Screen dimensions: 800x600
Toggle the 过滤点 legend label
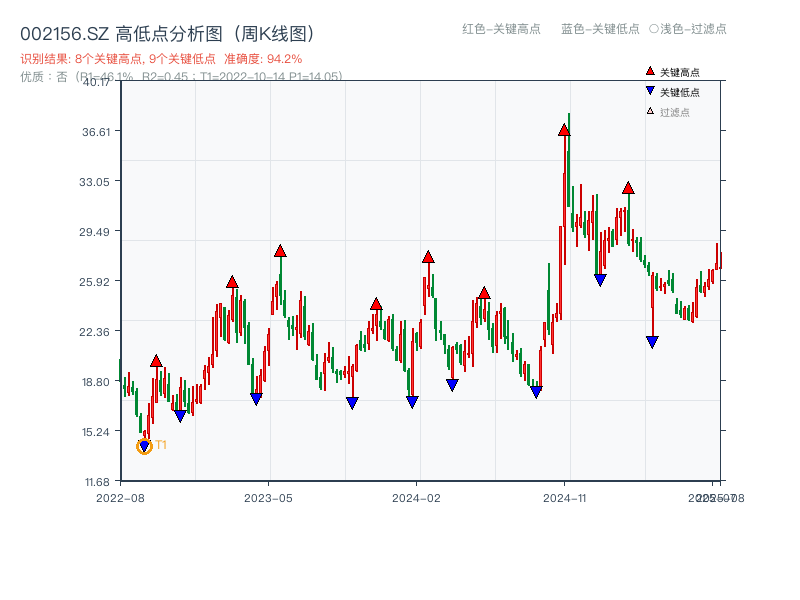pyautogui.click(x=674, y=112)
